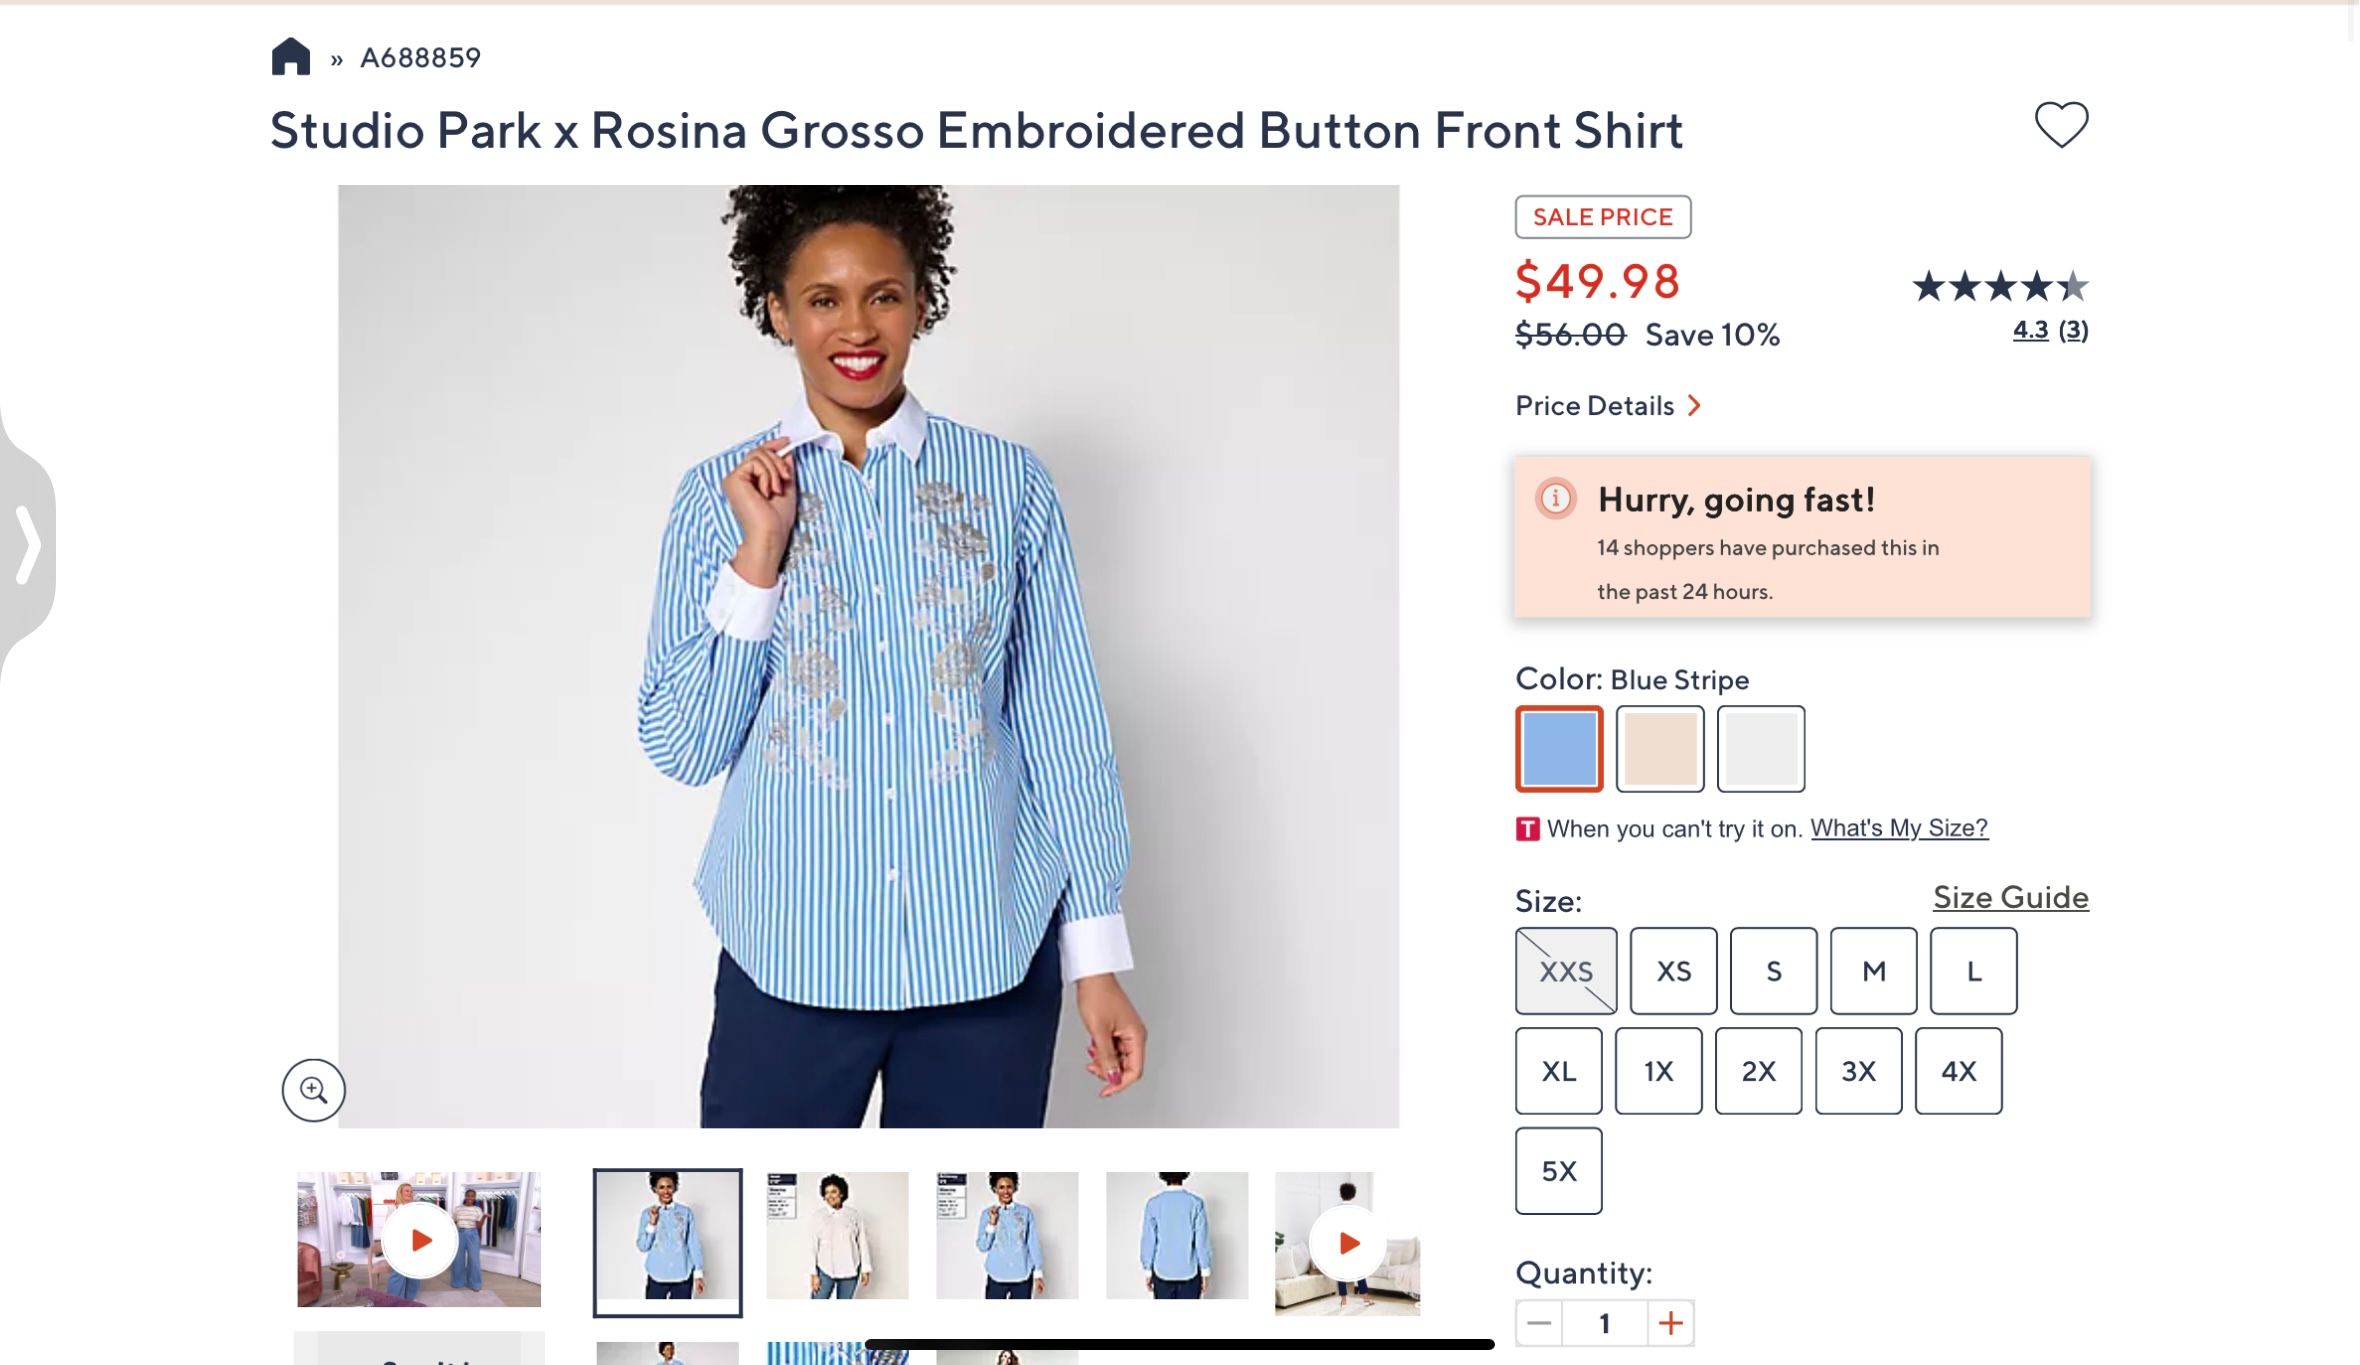Decrease quantity with minus button
The width and height of the screenshot is (2360, 1365).
[1539, 1323]
